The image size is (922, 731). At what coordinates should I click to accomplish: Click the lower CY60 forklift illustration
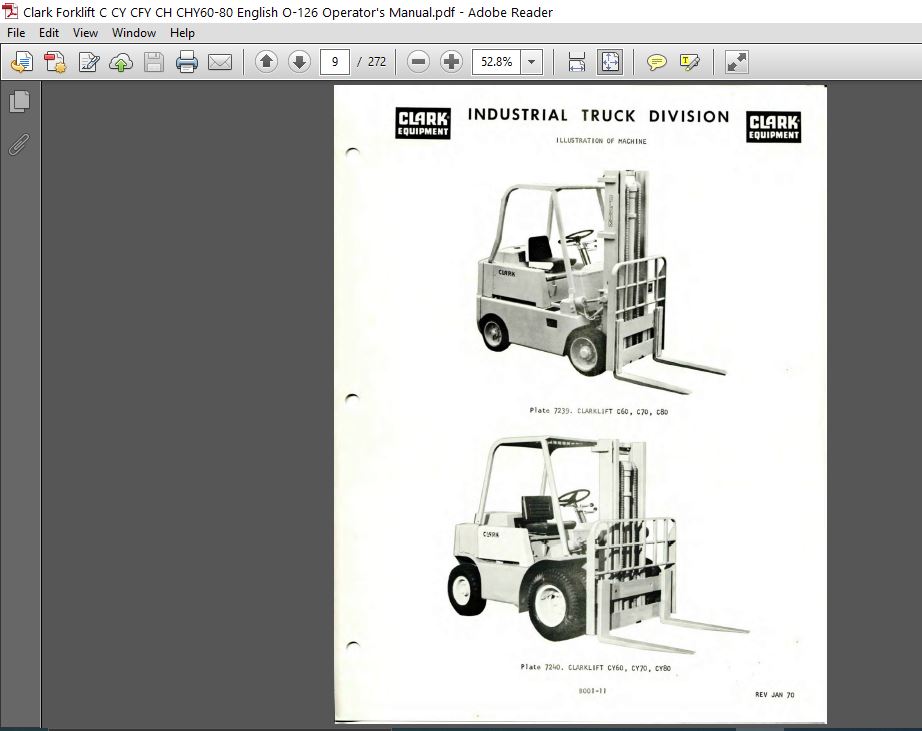(x=597, y=545)
